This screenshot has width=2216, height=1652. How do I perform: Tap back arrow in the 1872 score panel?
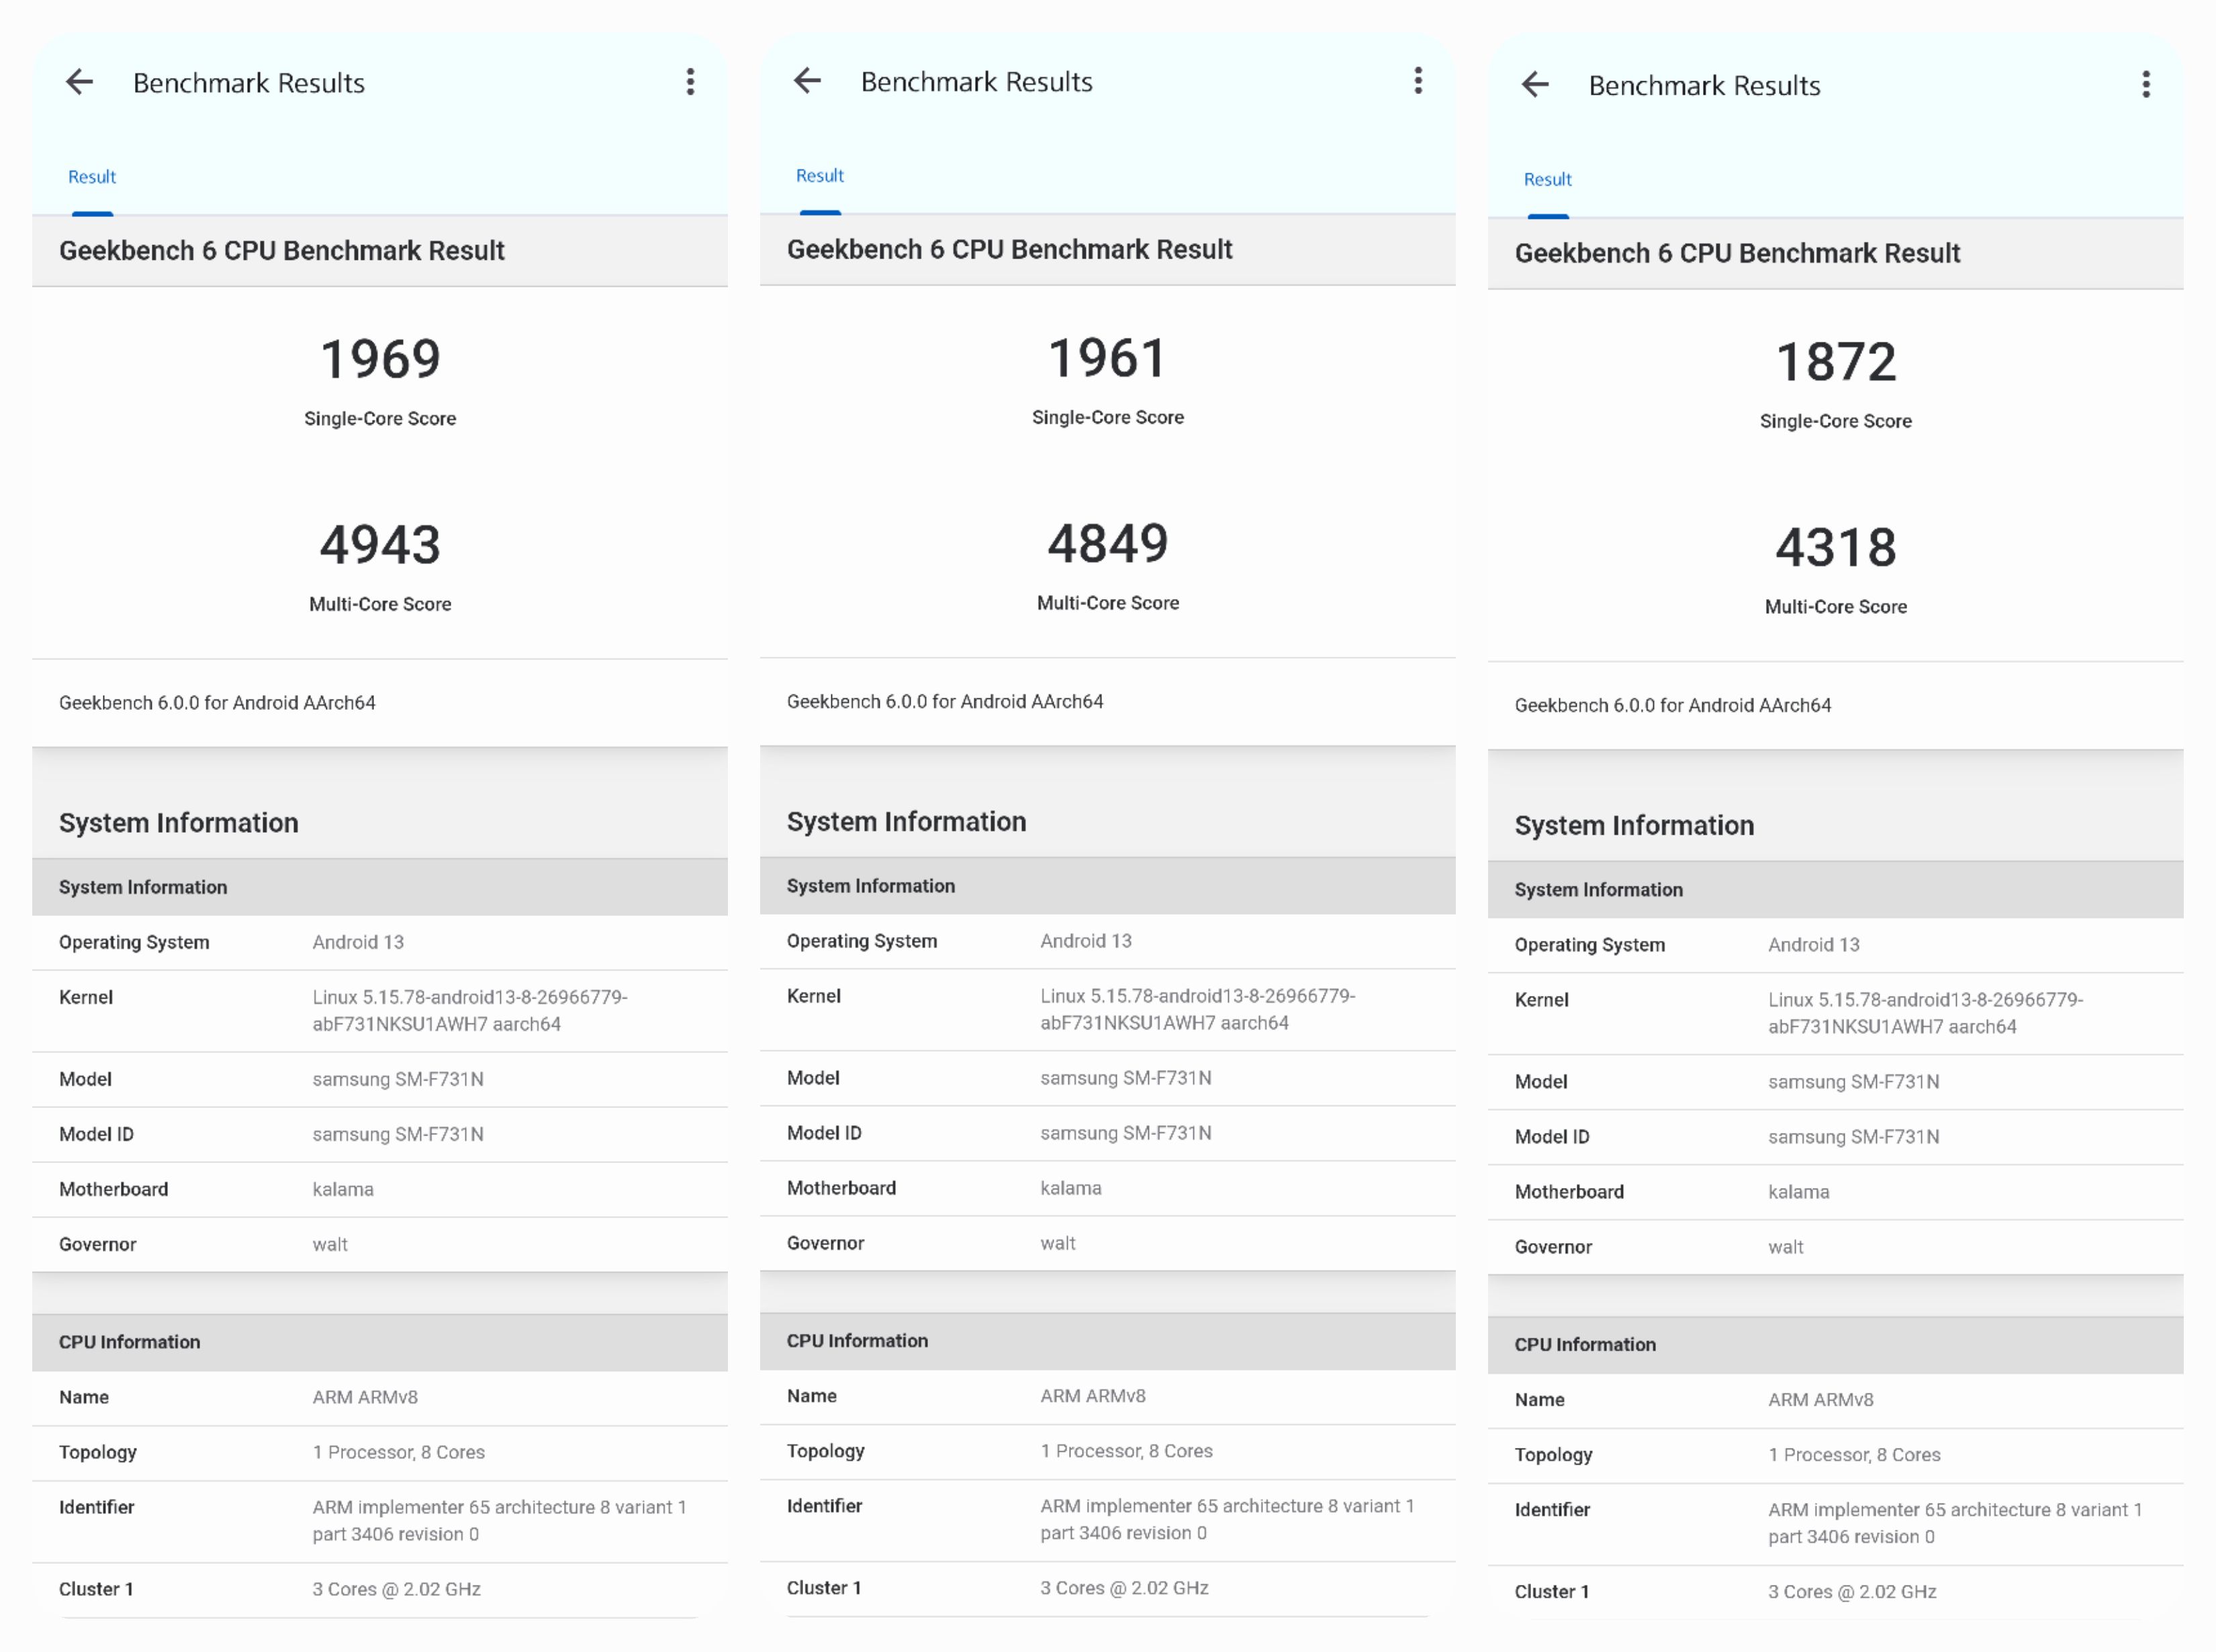coord(1535,85)
